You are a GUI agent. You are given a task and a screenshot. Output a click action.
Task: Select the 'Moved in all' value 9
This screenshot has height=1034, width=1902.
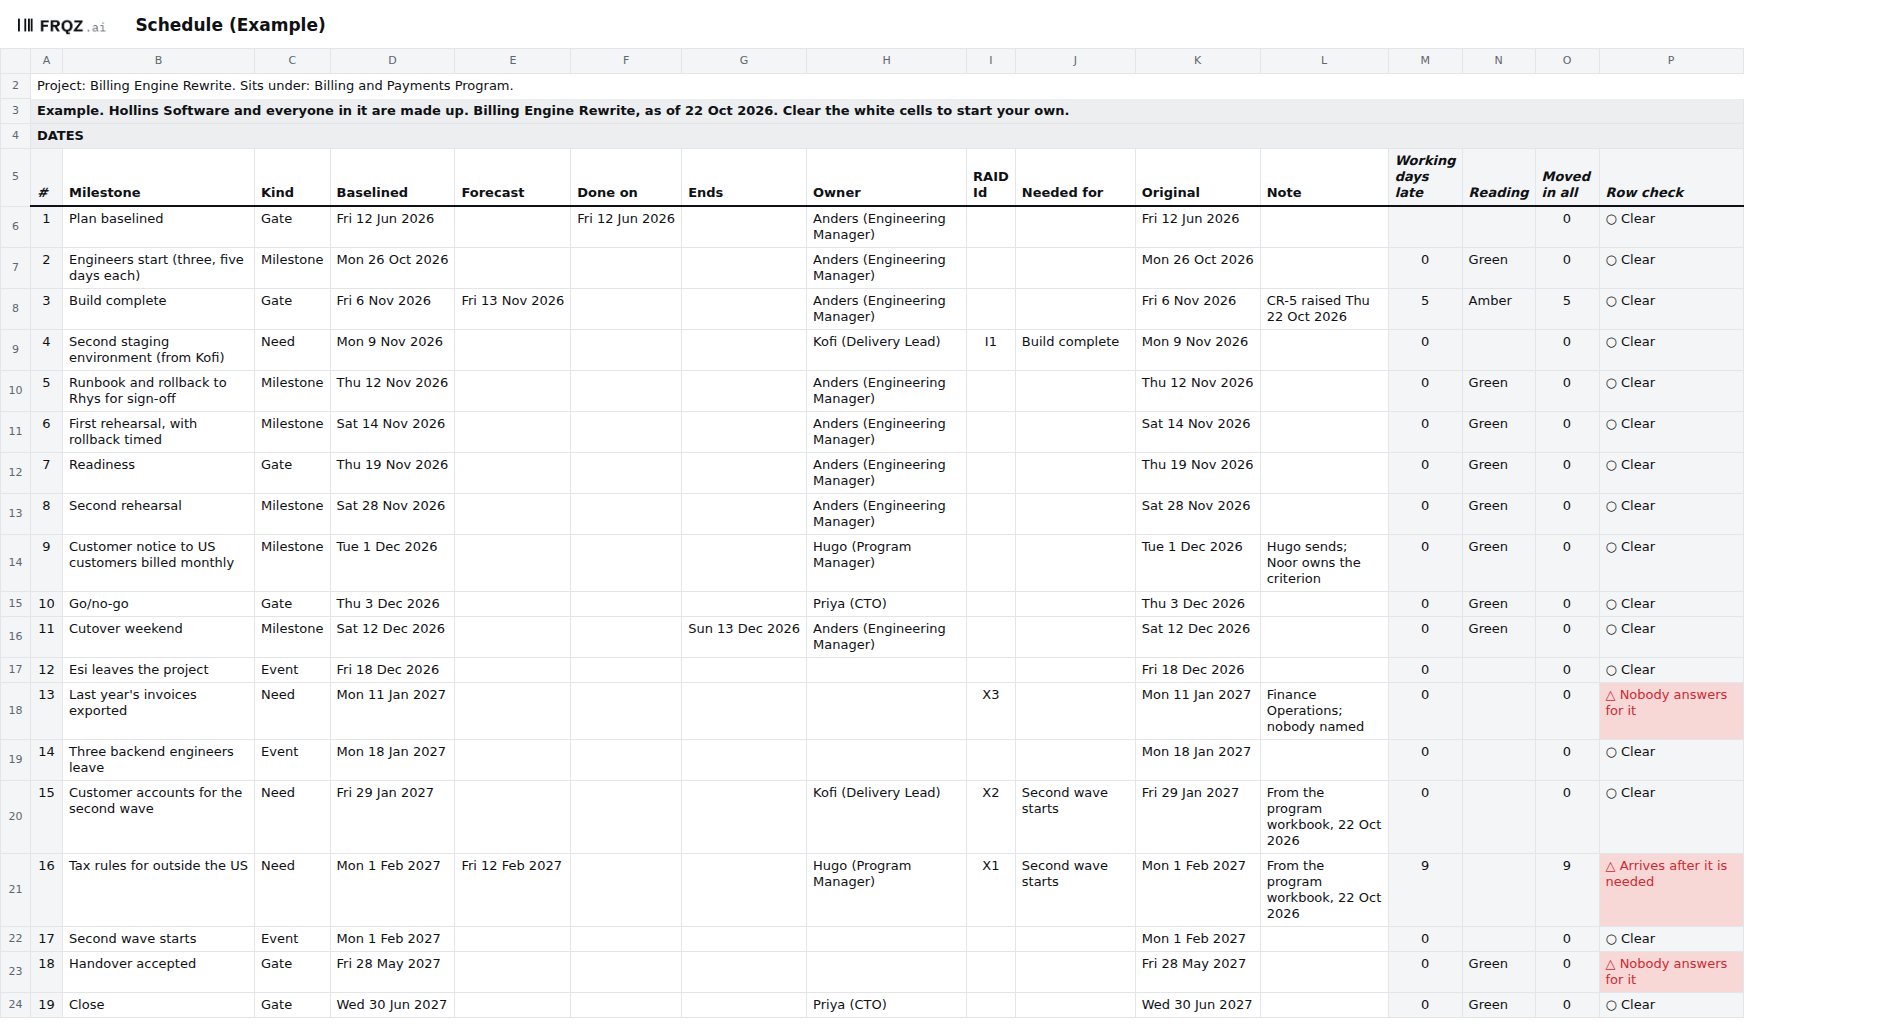click(x=1567, y=890)
